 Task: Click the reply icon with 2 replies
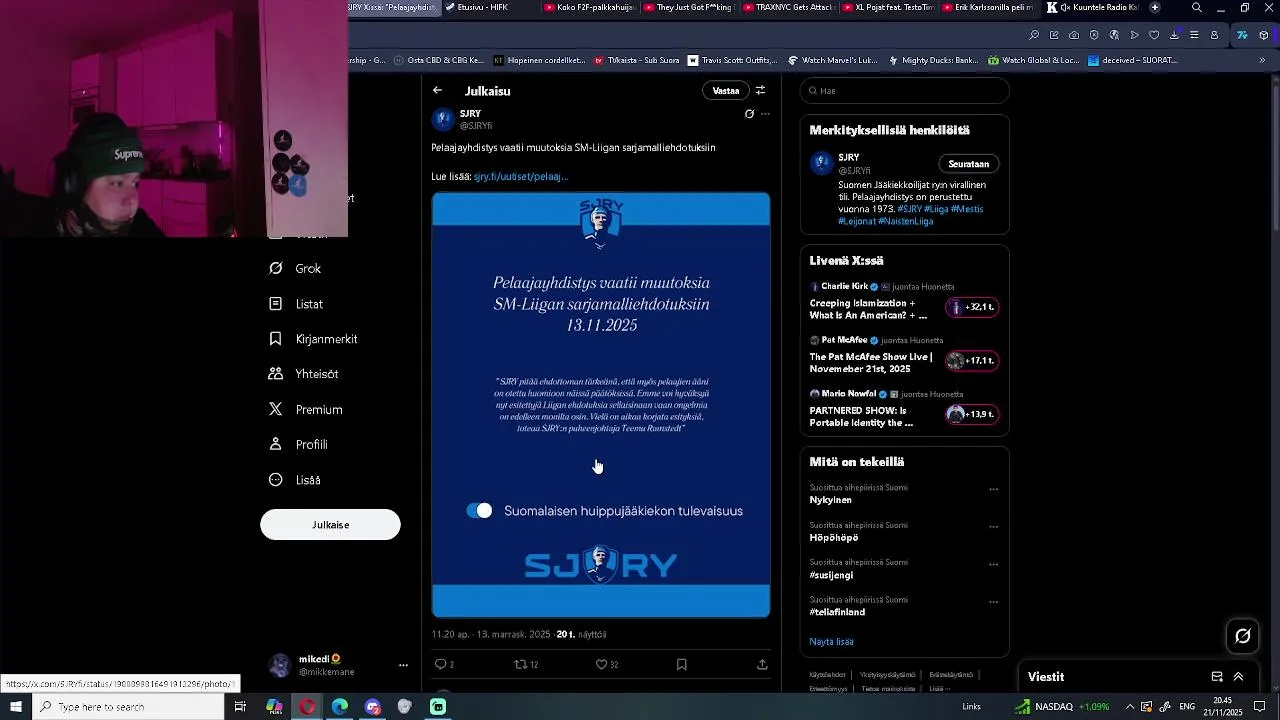pyautogui.click(x=443, y=664)
